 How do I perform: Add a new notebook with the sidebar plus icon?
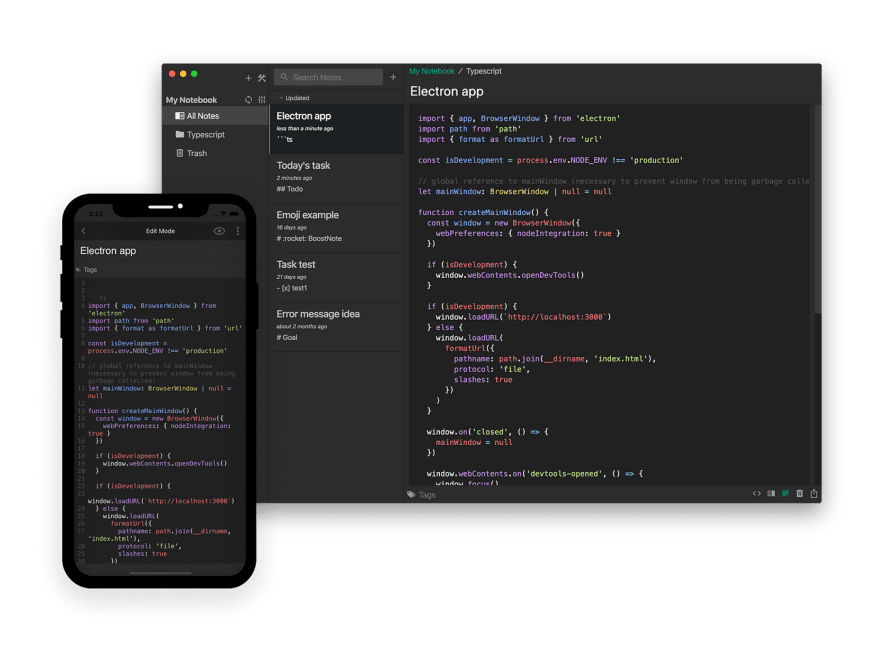pos(248,78)
